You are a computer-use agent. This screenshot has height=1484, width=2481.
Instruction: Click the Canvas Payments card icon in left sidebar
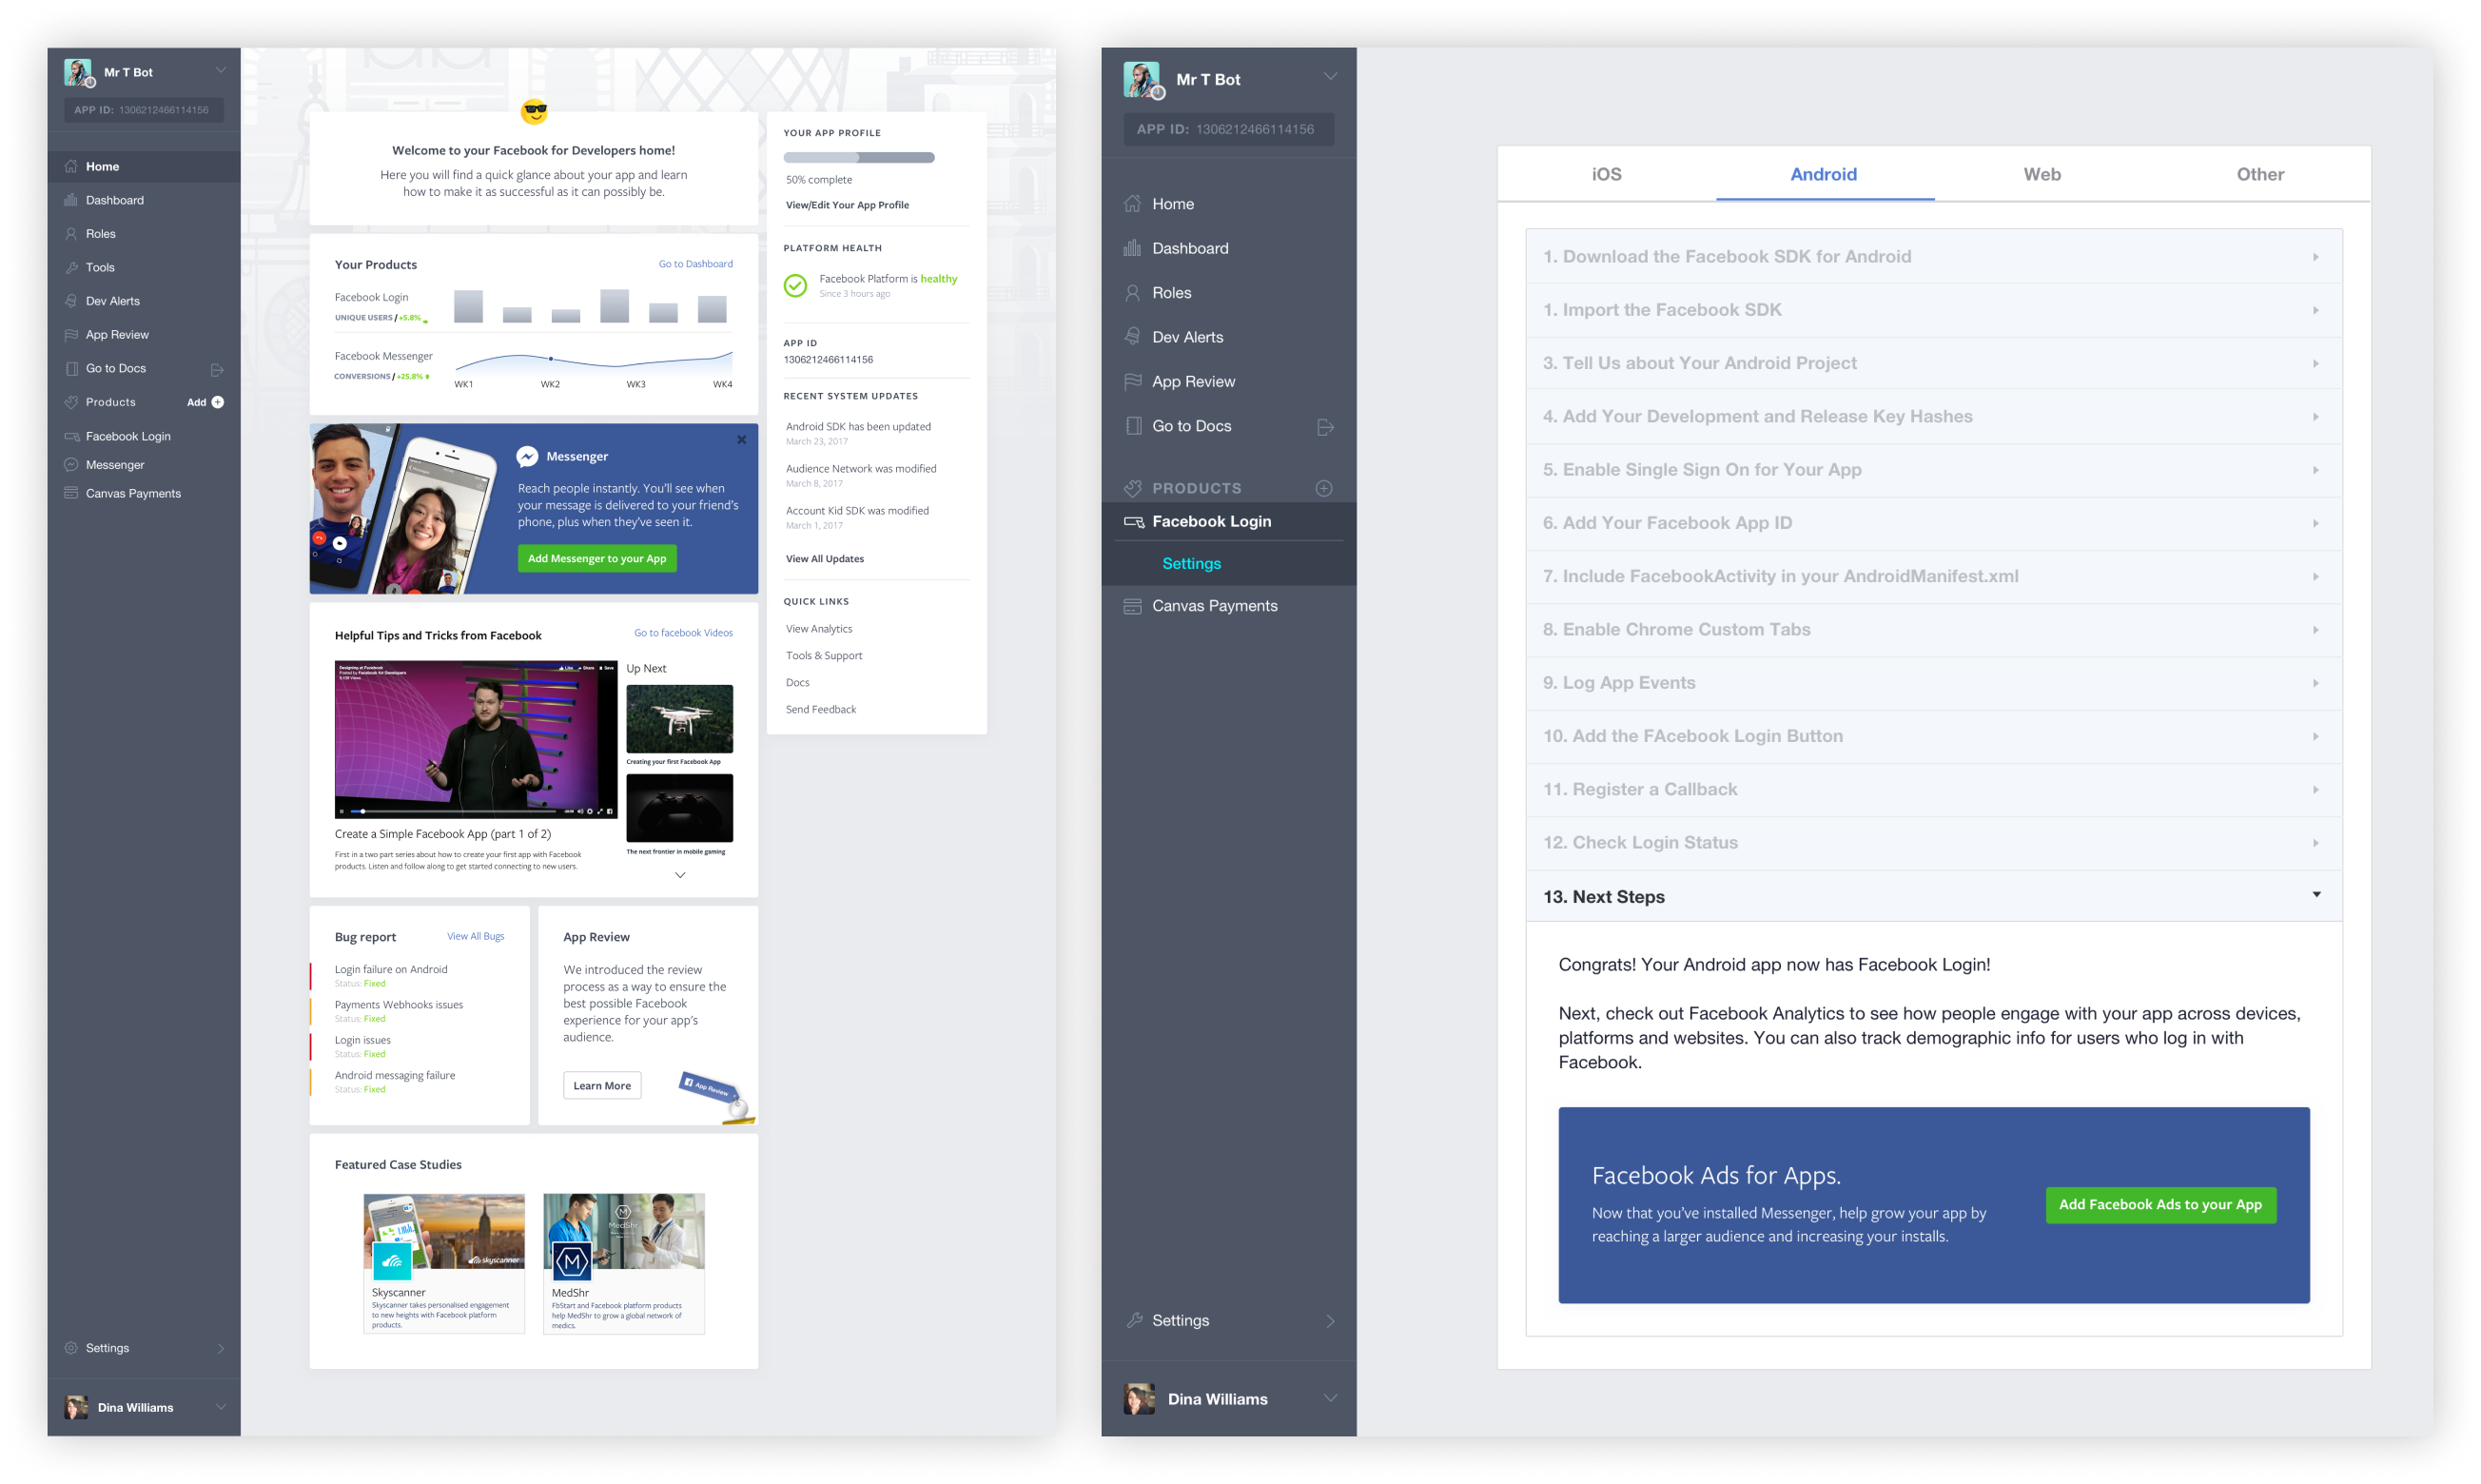coord(71,493)
